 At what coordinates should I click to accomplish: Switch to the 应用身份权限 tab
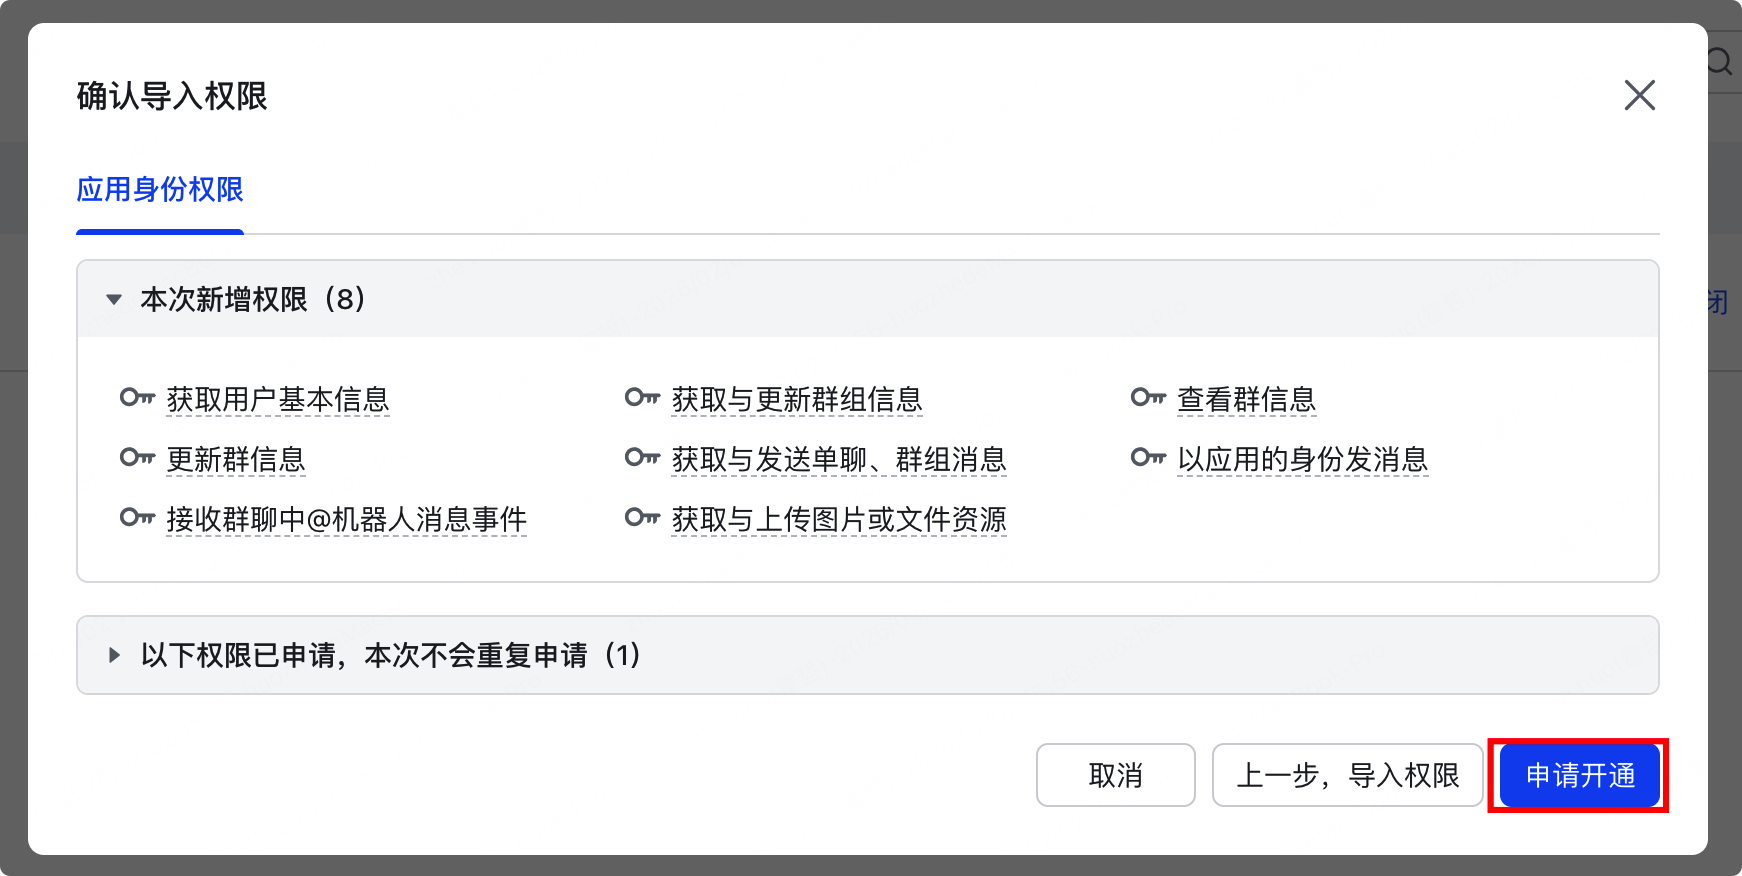(160, 190)
